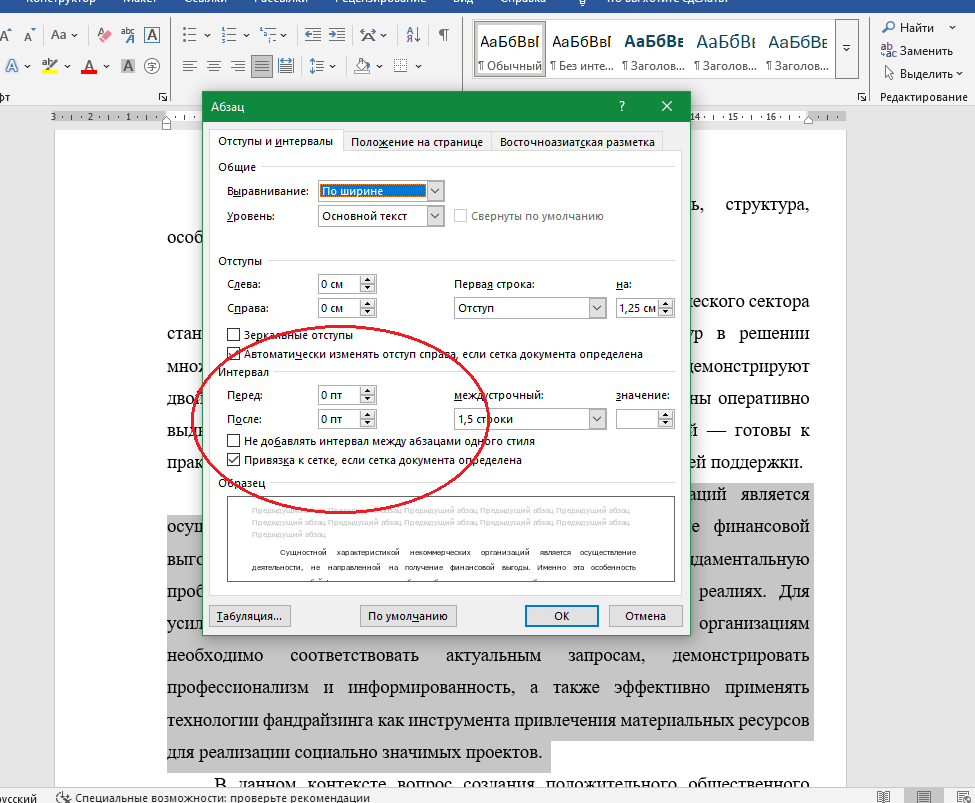The image size is (975, 803).
Task: Check 'Не добавлять интервал между абзацами' box
Action: pyautogui.click(x=234, y=441)
